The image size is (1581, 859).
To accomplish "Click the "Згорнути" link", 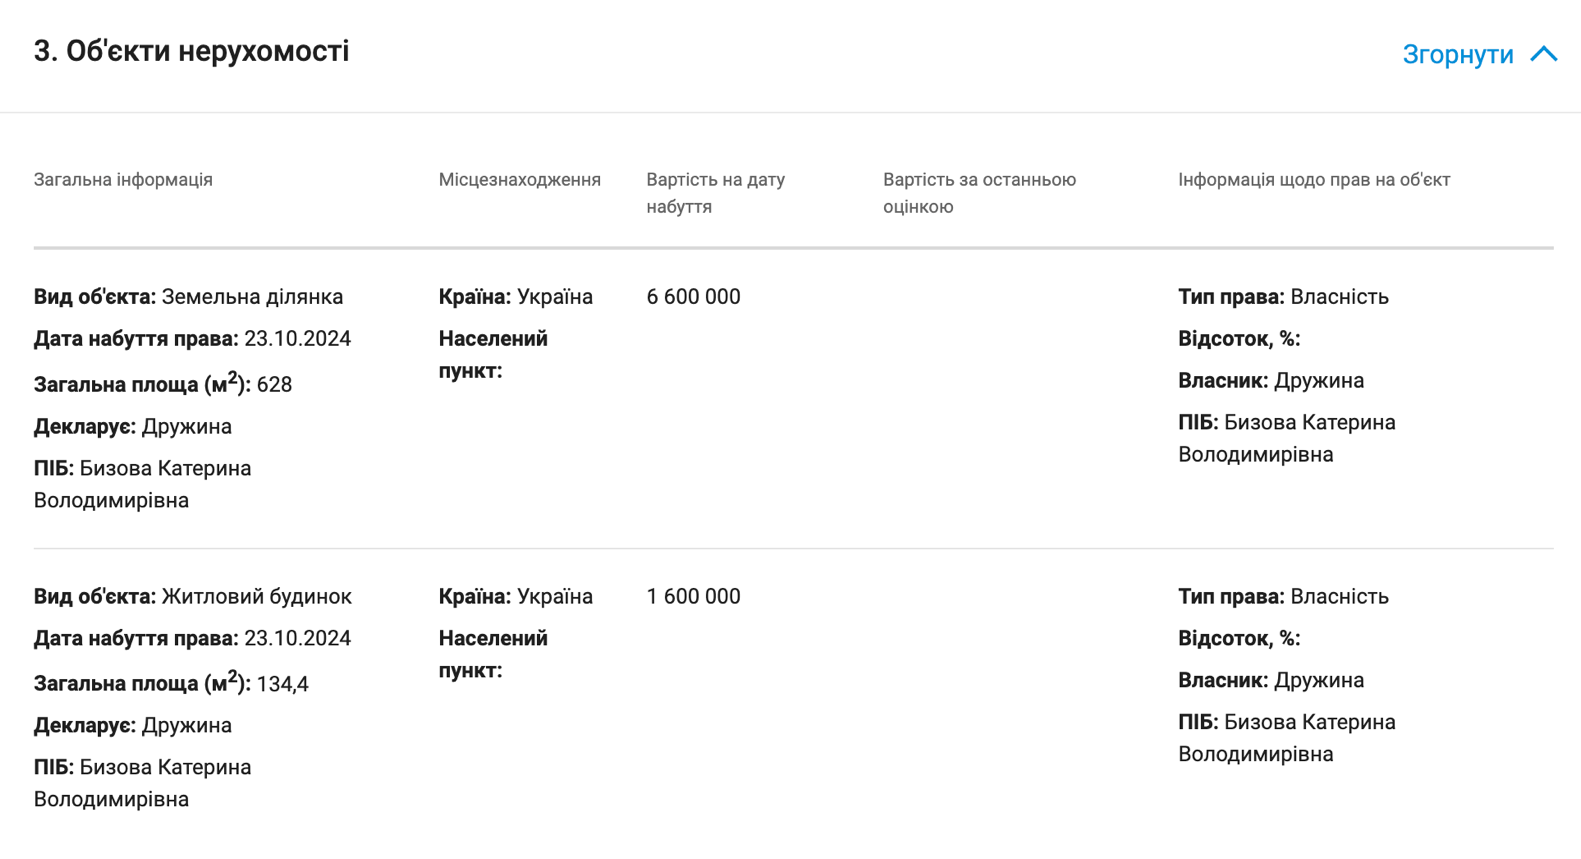I will [1457, 54].
